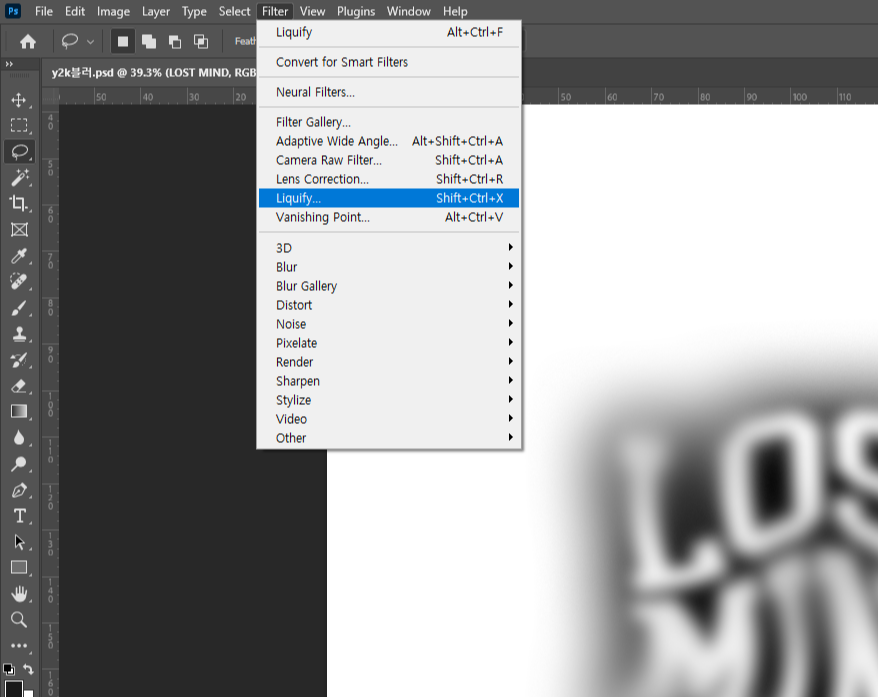The image size is (878, 697).
Task: Open the File menu
Action: click(44, 11)
